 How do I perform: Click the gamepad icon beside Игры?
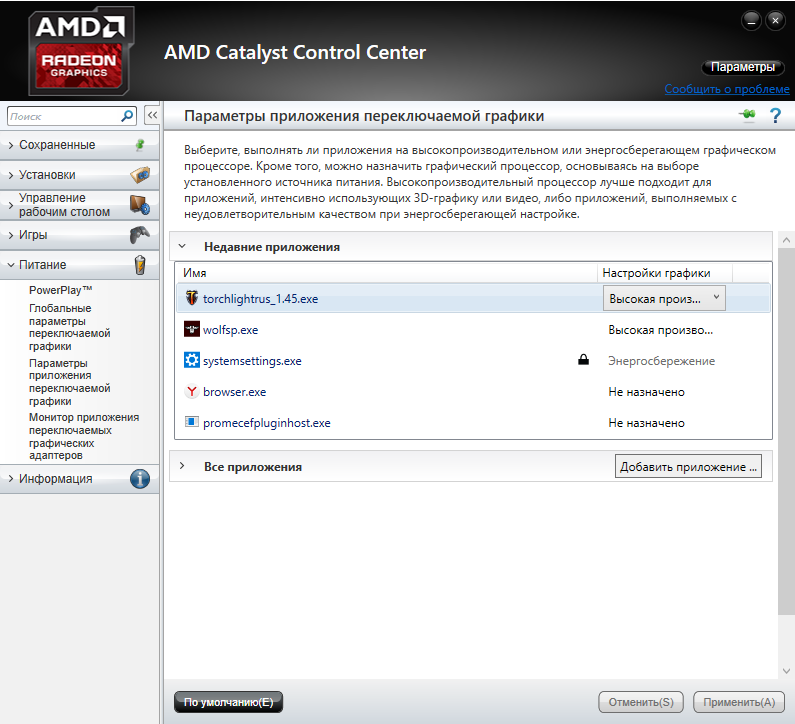[140, 235]
